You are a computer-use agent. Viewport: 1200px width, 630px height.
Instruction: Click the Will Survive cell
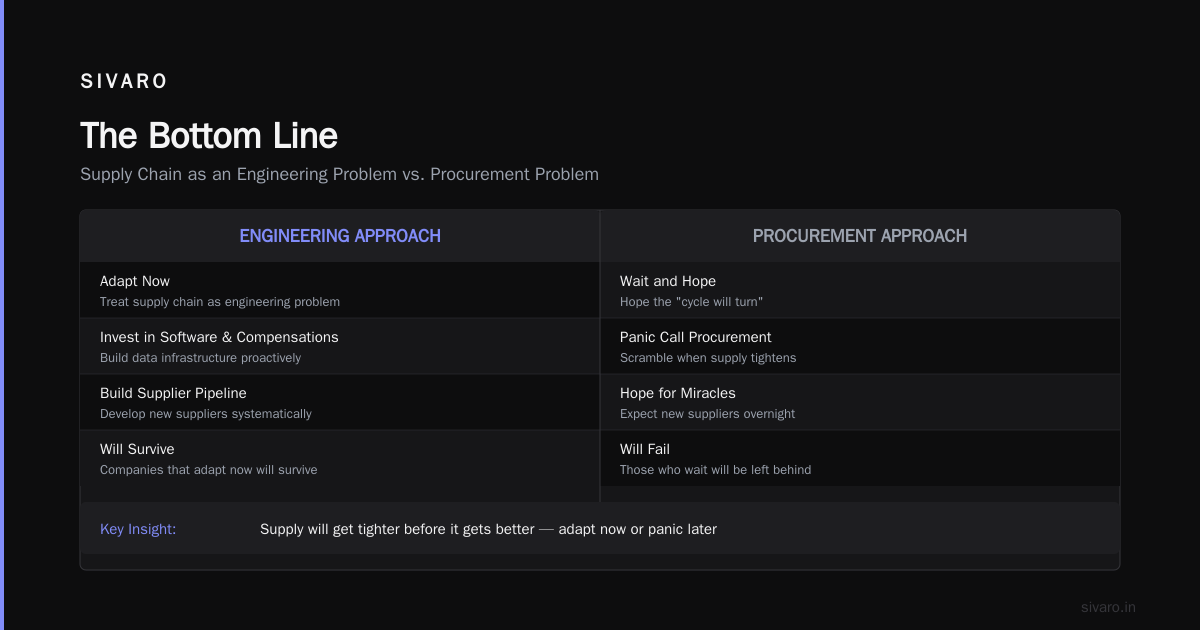[340, 458]
